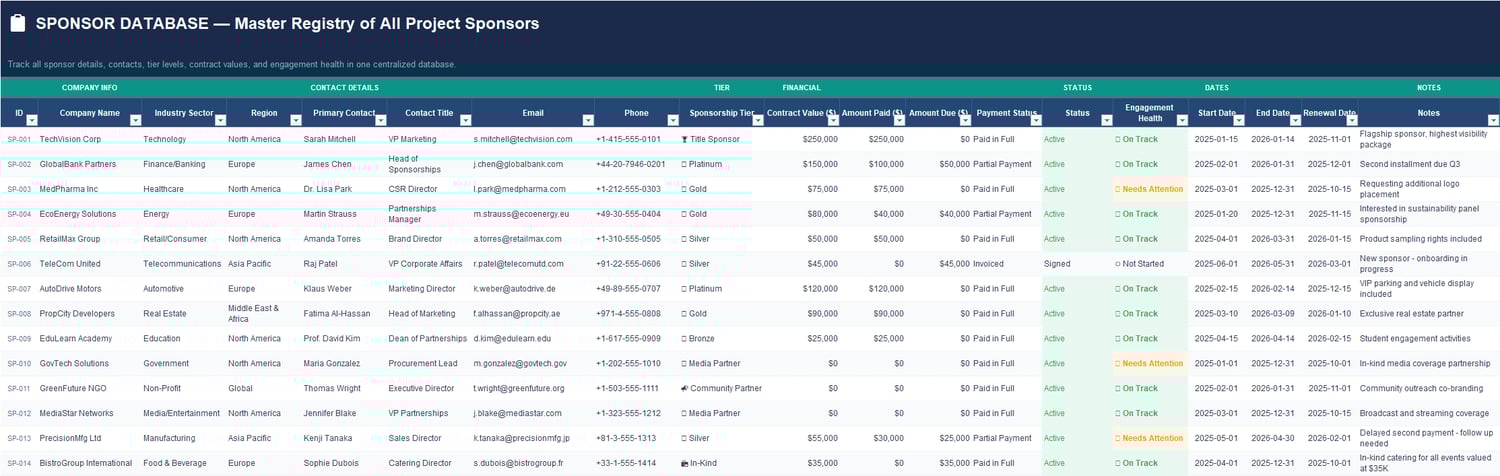Open the Start Date filter dropdown
Screen dimensions: 1500x476
[x=1238, y=120]
